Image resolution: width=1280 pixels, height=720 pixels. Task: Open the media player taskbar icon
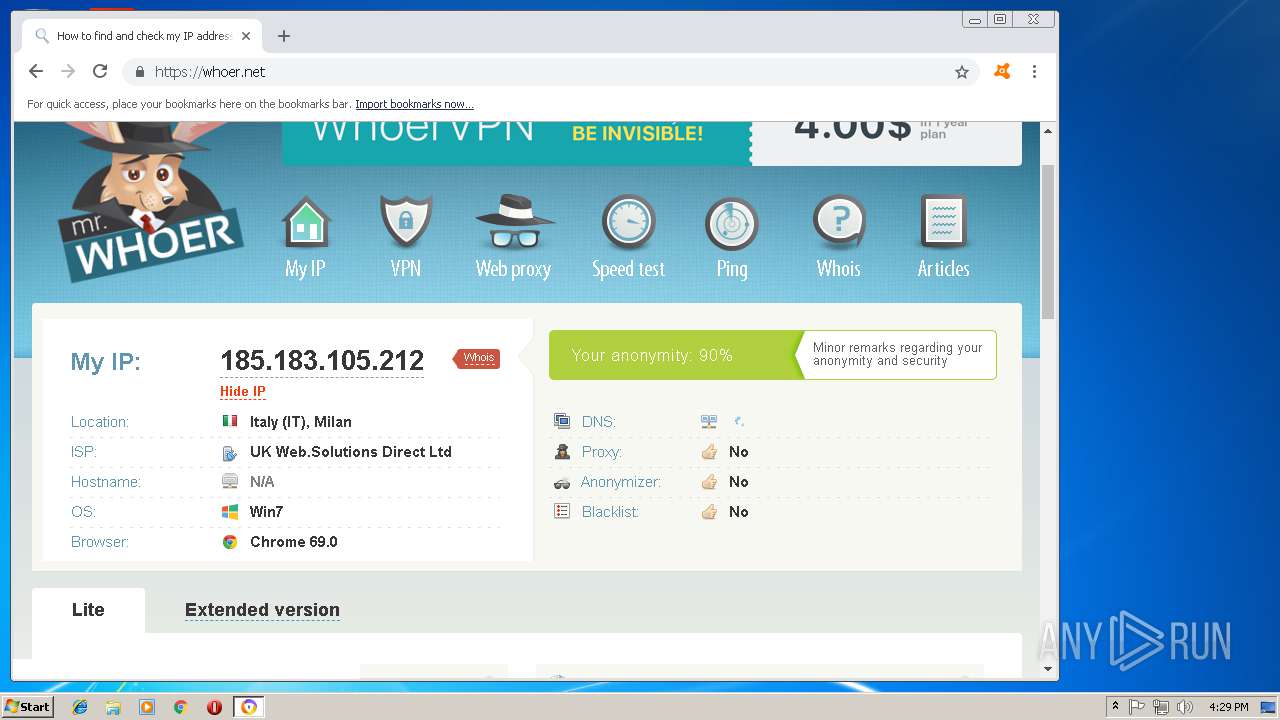point(147,707)
